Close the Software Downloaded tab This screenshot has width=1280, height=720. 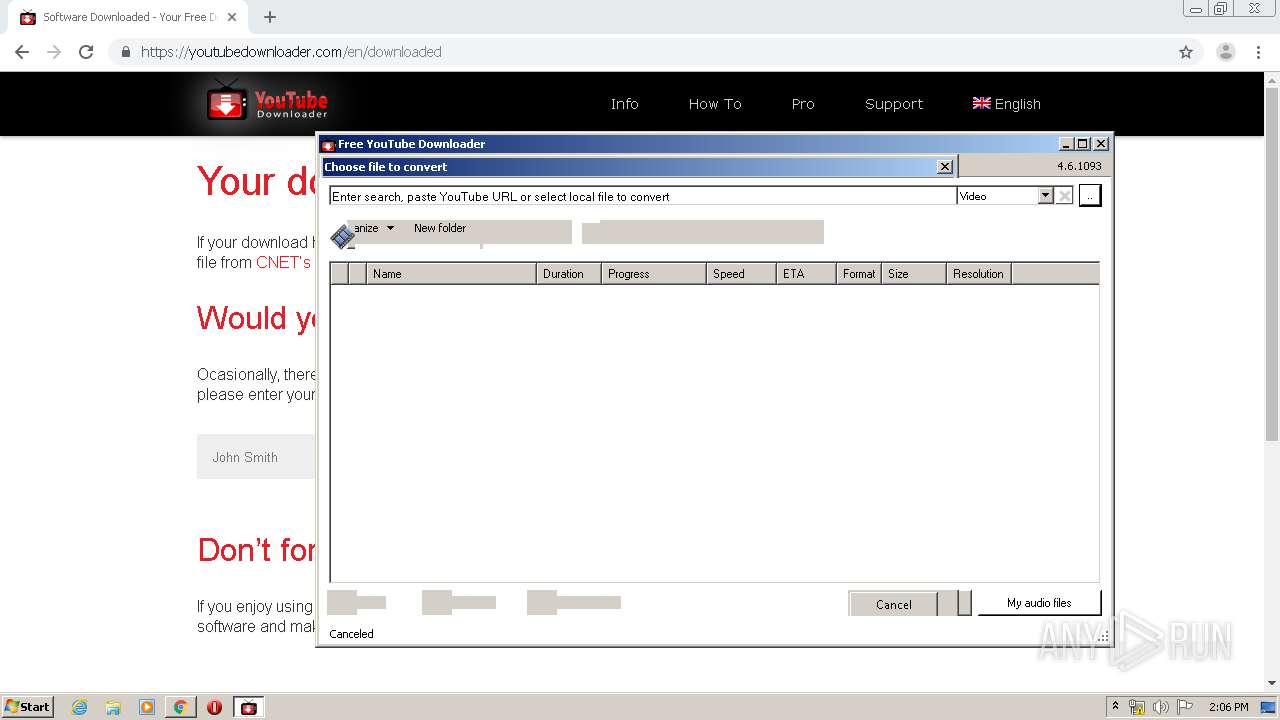coord(233,17)
